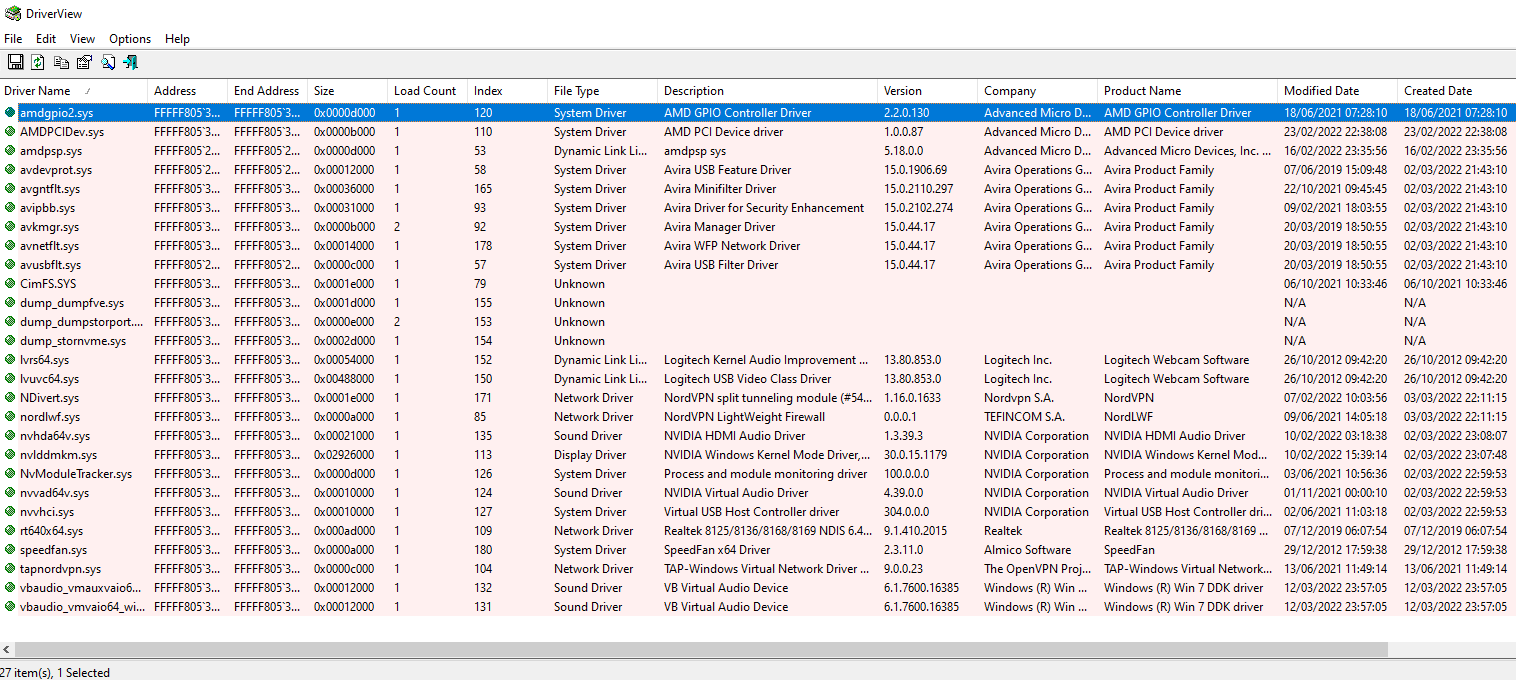Click the left arrow of horizontal scrollbar
Image resolution: width=1516 pixels, height=680 pixels.
coord(7,650)
